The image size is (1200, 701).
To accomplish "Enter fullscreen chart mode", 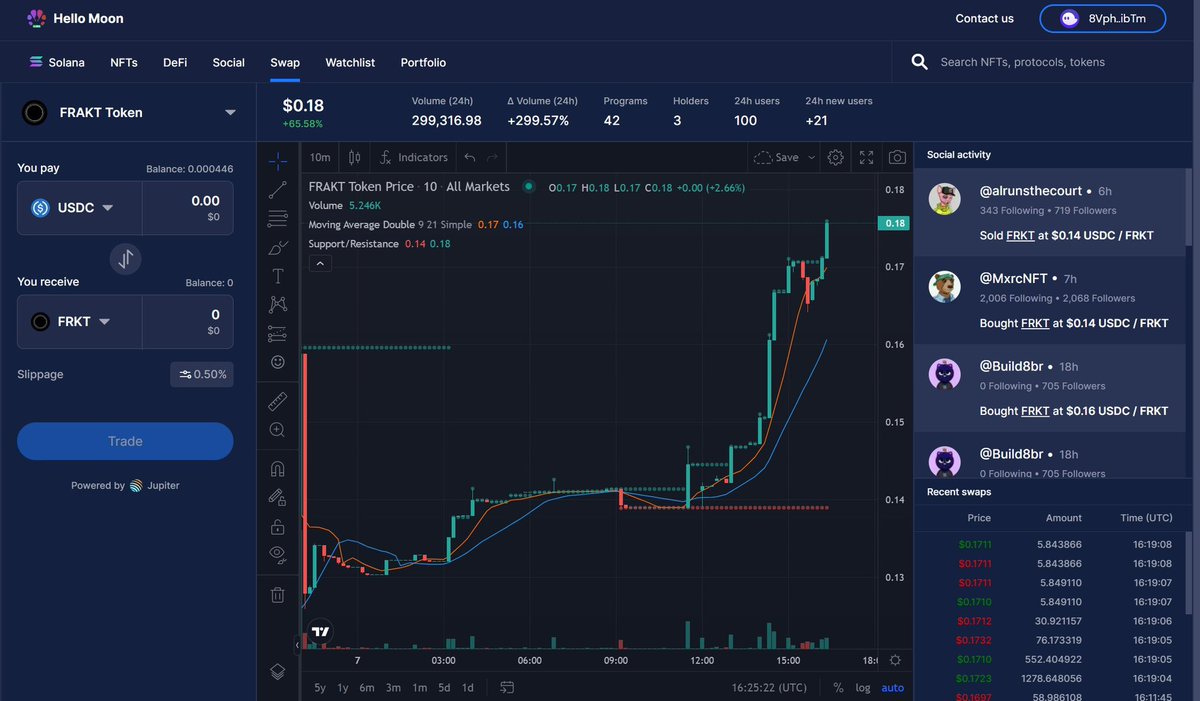I will click(867, 157).
